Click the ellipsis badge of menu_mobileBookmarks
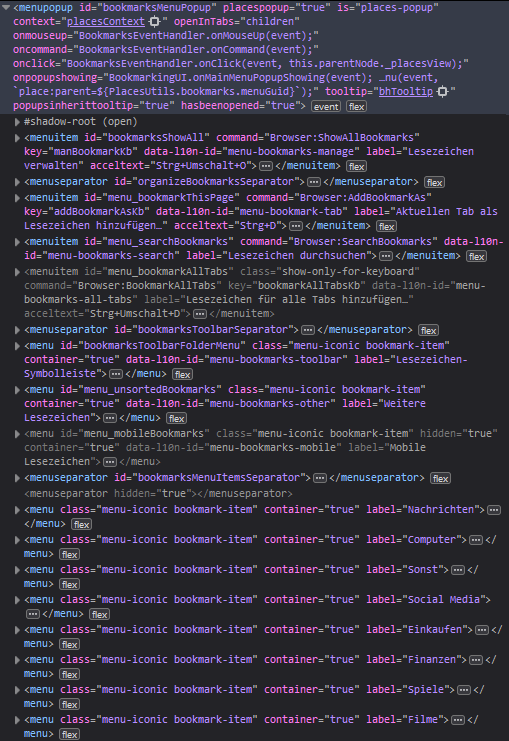The image size is (509, 741). (x=110, y=462)
